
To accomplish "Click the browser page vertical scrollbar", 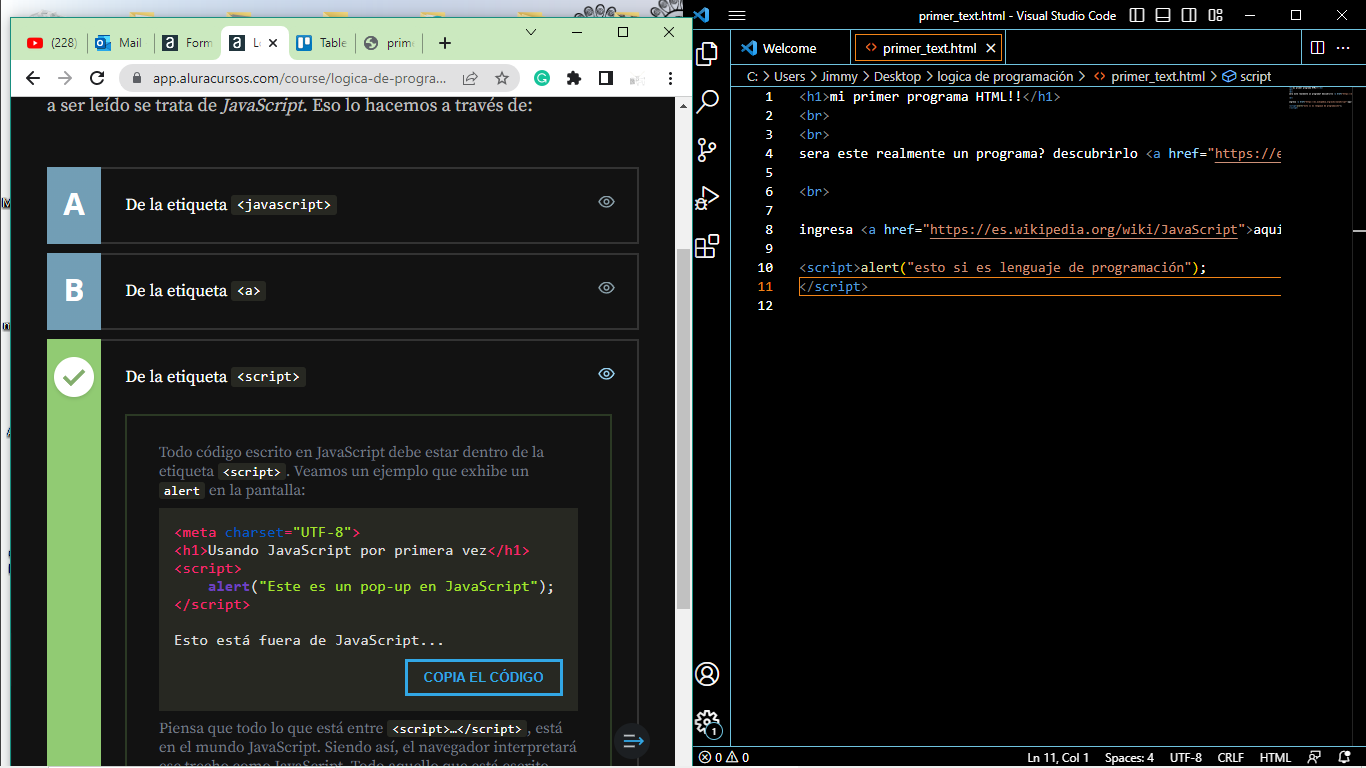I will pos(684,427).
